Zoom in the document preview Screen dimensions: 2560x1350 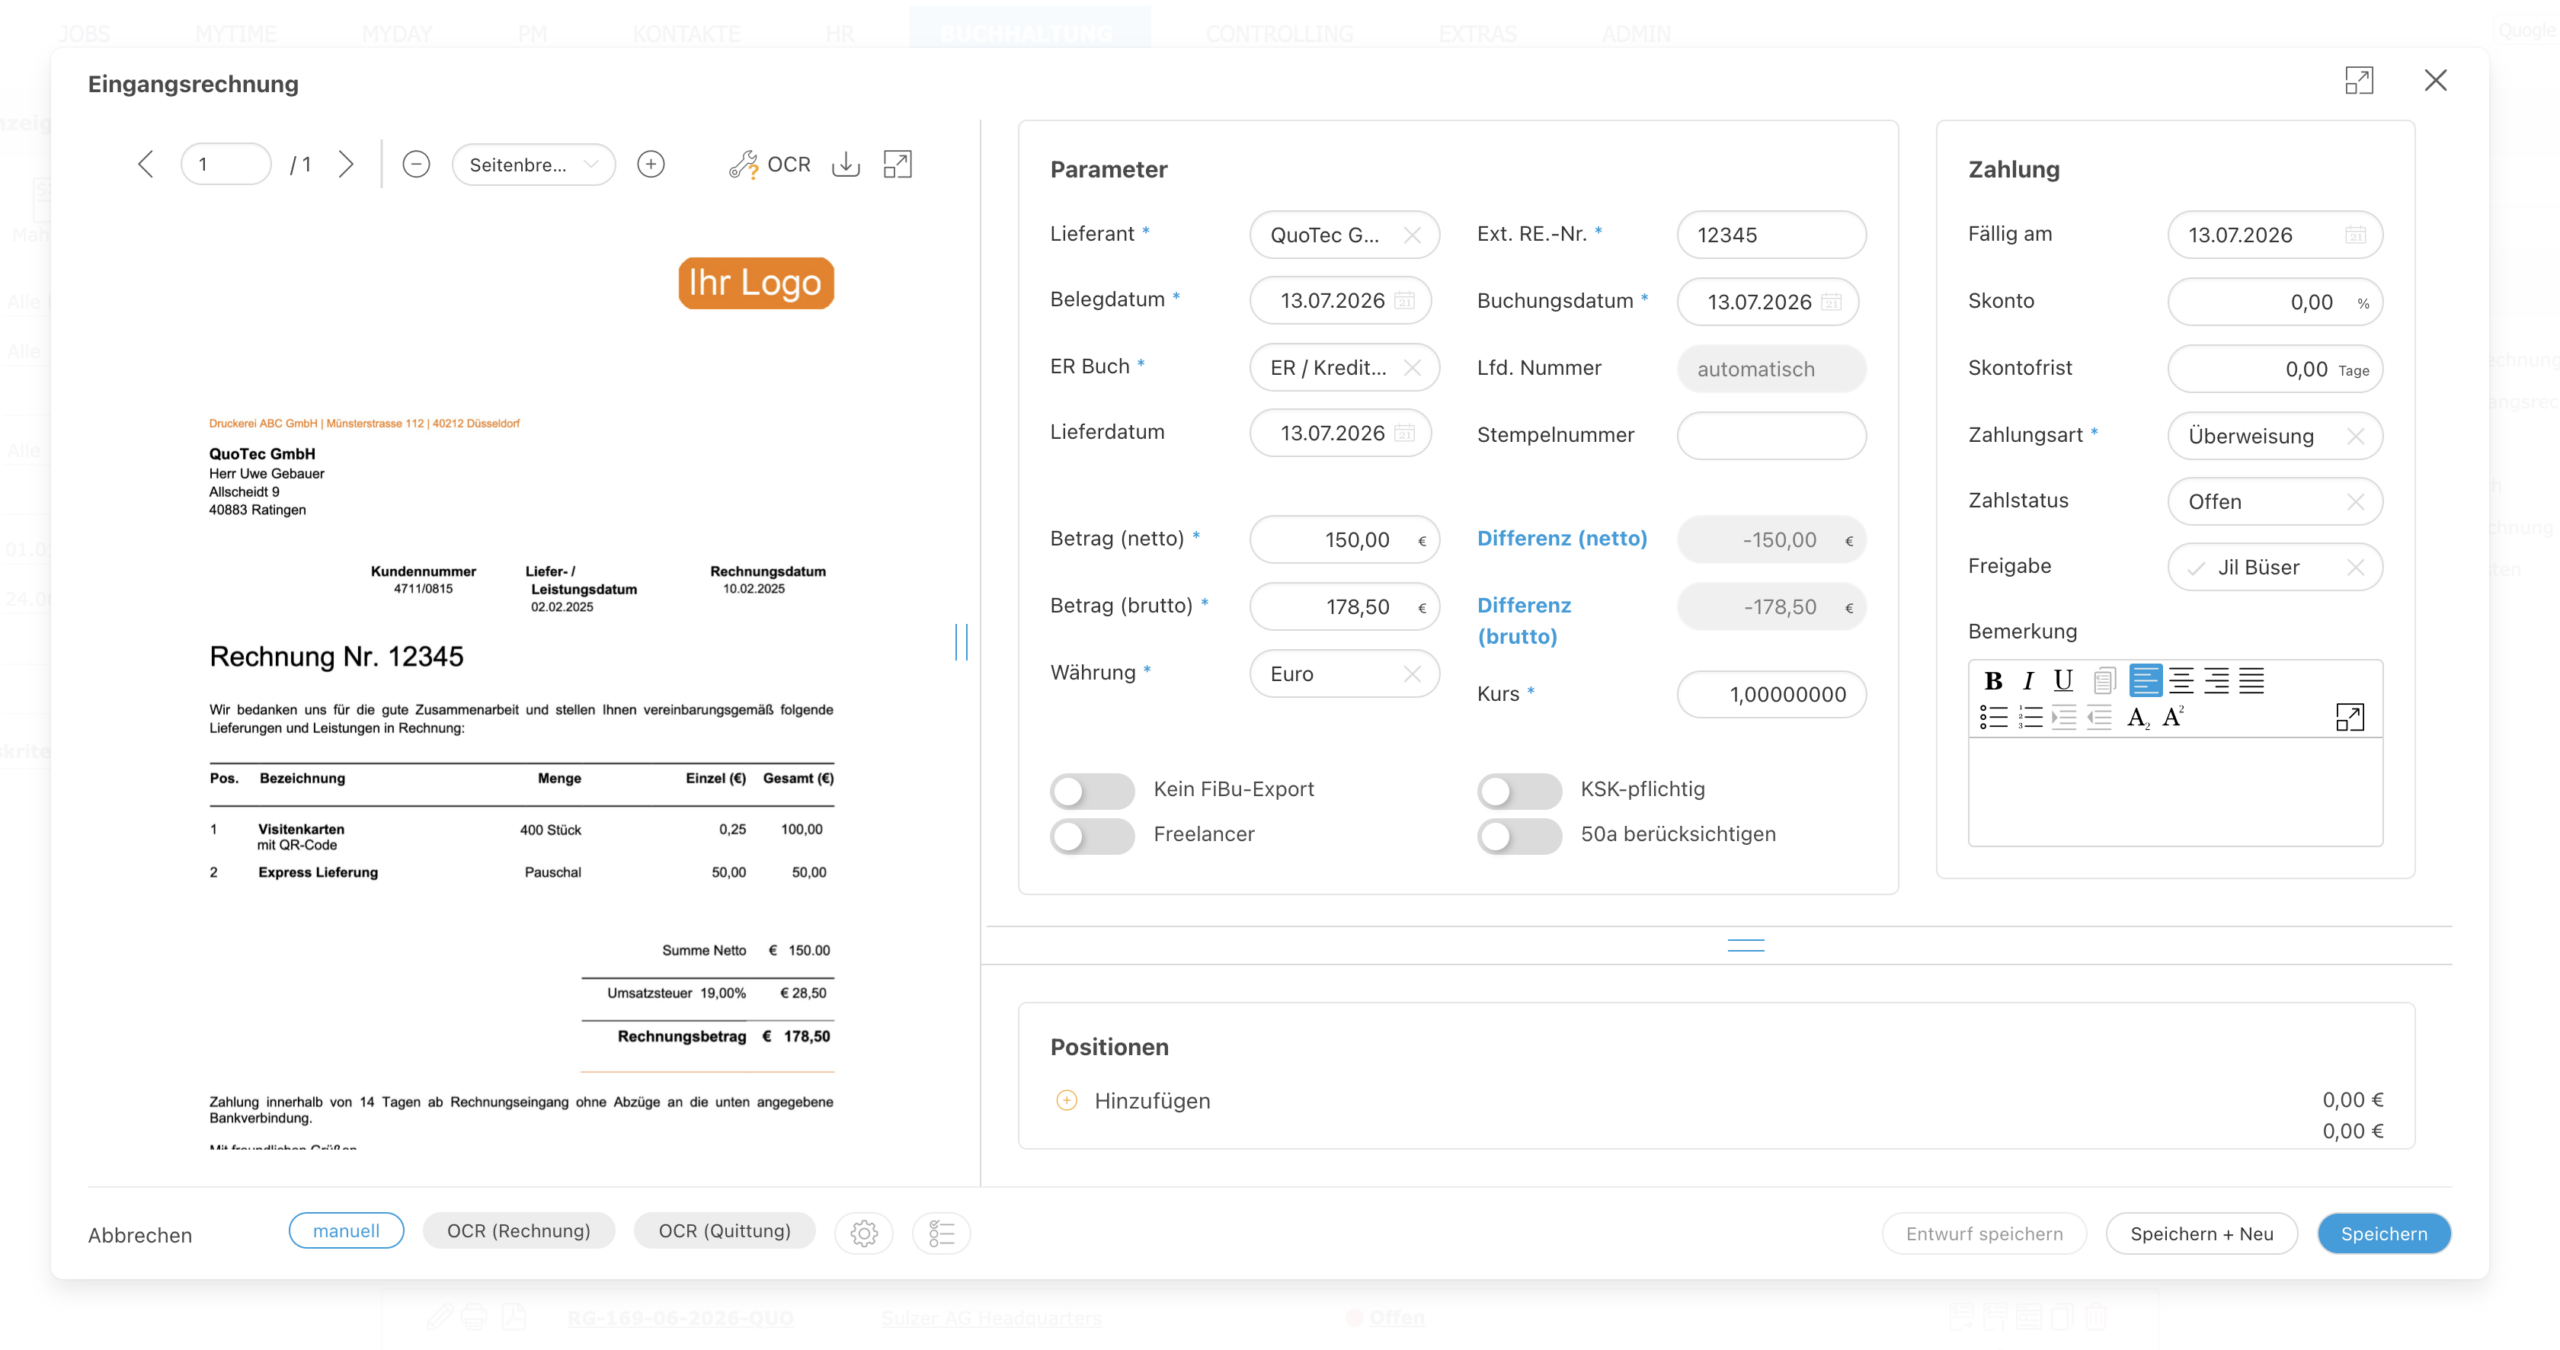coord(651,164)
